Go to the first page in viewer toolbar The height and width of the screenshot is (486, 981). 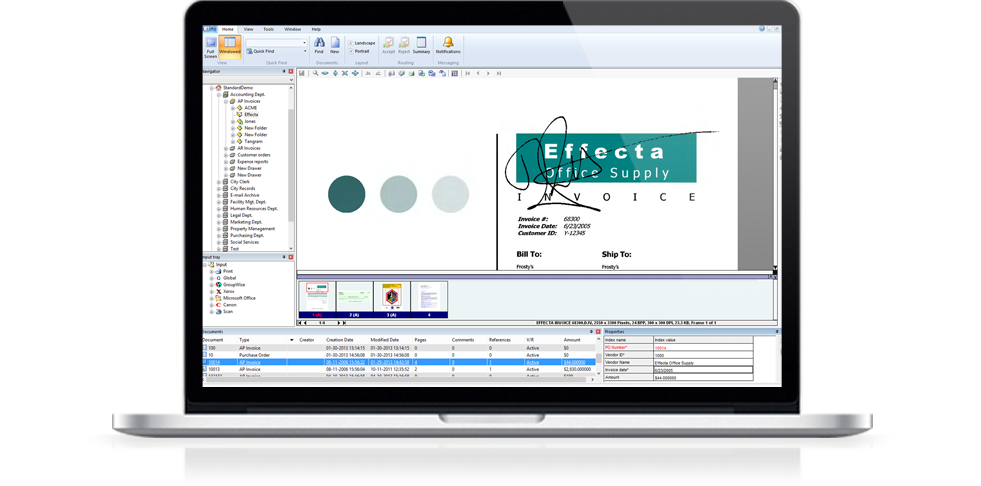point(468,73)
